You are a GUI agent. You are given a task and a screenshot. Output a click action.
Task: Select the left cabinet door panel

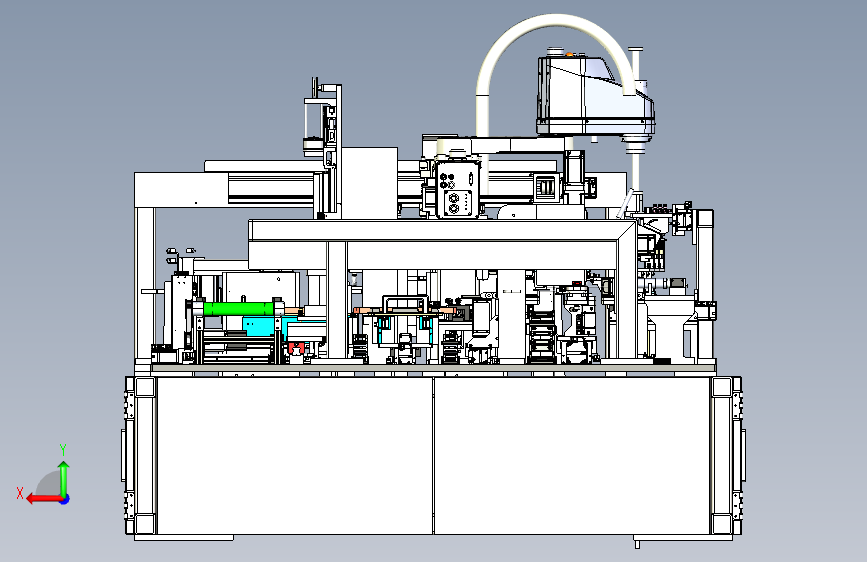294,456
